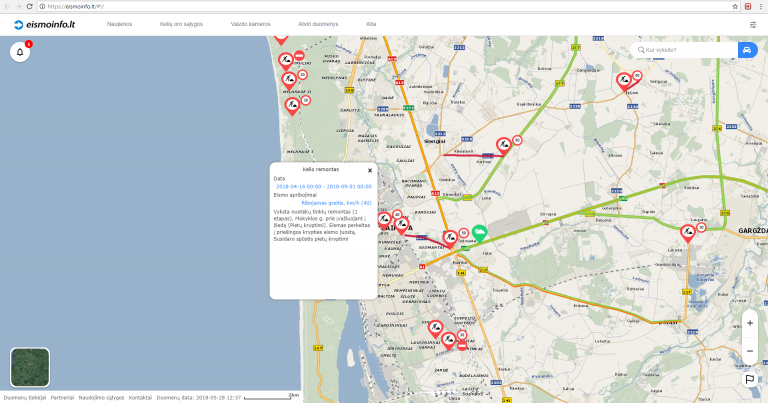Open the notifications bell with red badge
The width and height of the screenshot is (768, 403).
(20, 52)
